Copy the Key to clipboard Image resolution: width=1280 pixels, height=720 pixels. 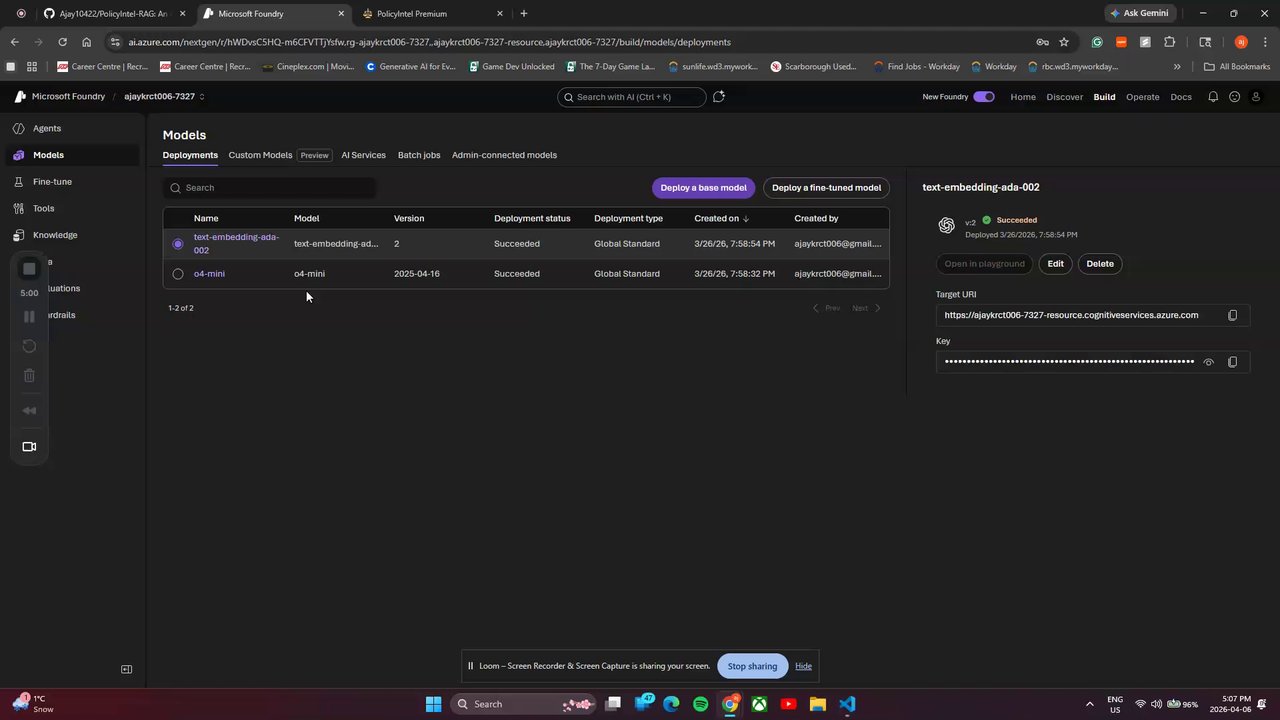(x=1232, y=362)
